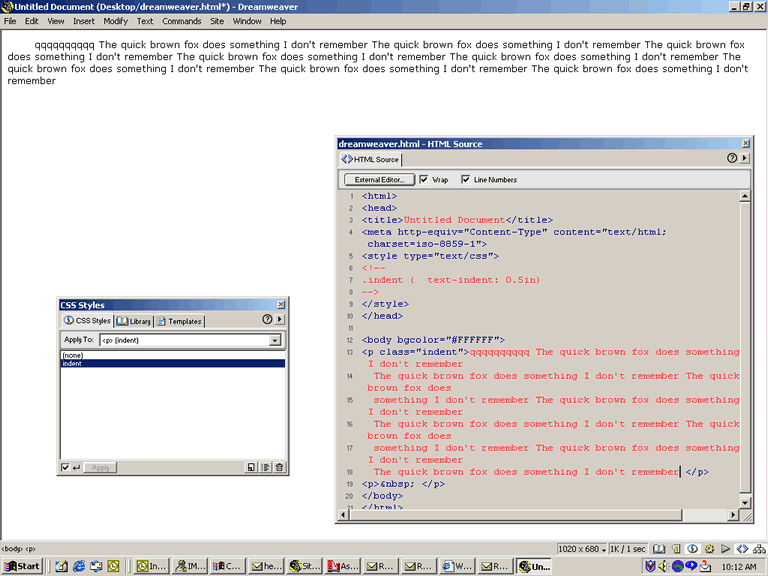Select the indent style in list

pos(172,363)
